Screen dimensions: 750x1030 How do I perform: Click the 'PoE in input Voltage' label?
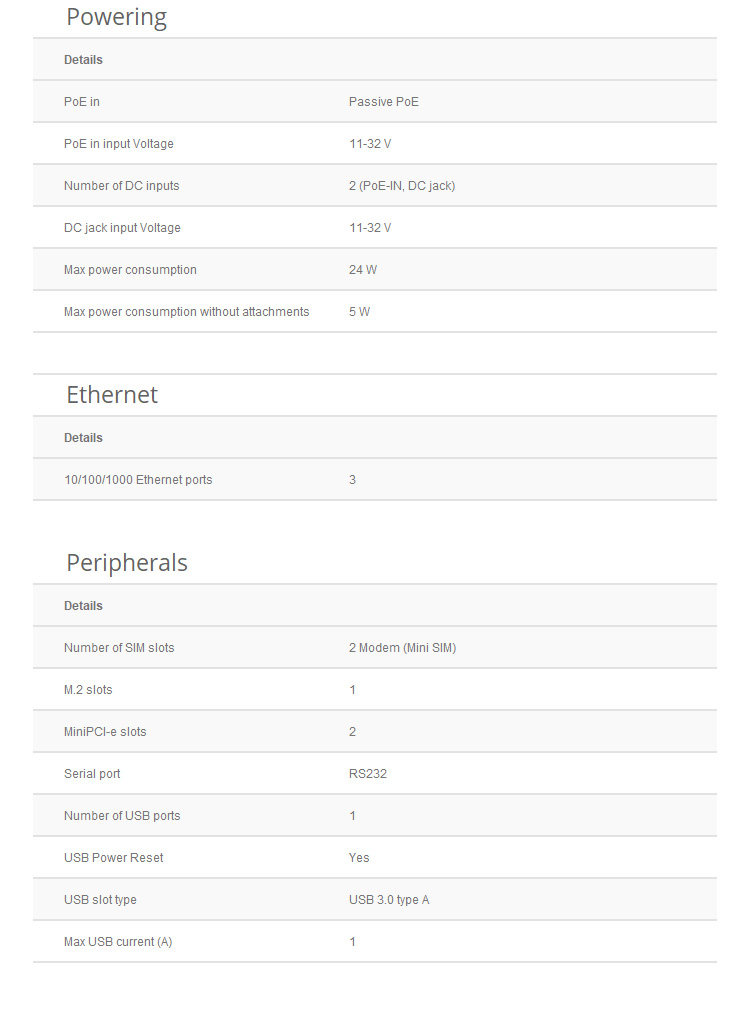(x=119, y=144)
